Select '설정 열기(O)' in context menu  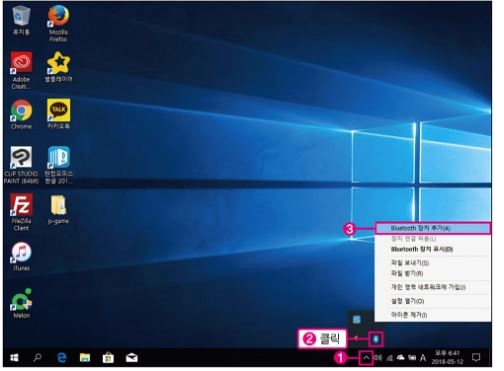(x=433, y=301)
